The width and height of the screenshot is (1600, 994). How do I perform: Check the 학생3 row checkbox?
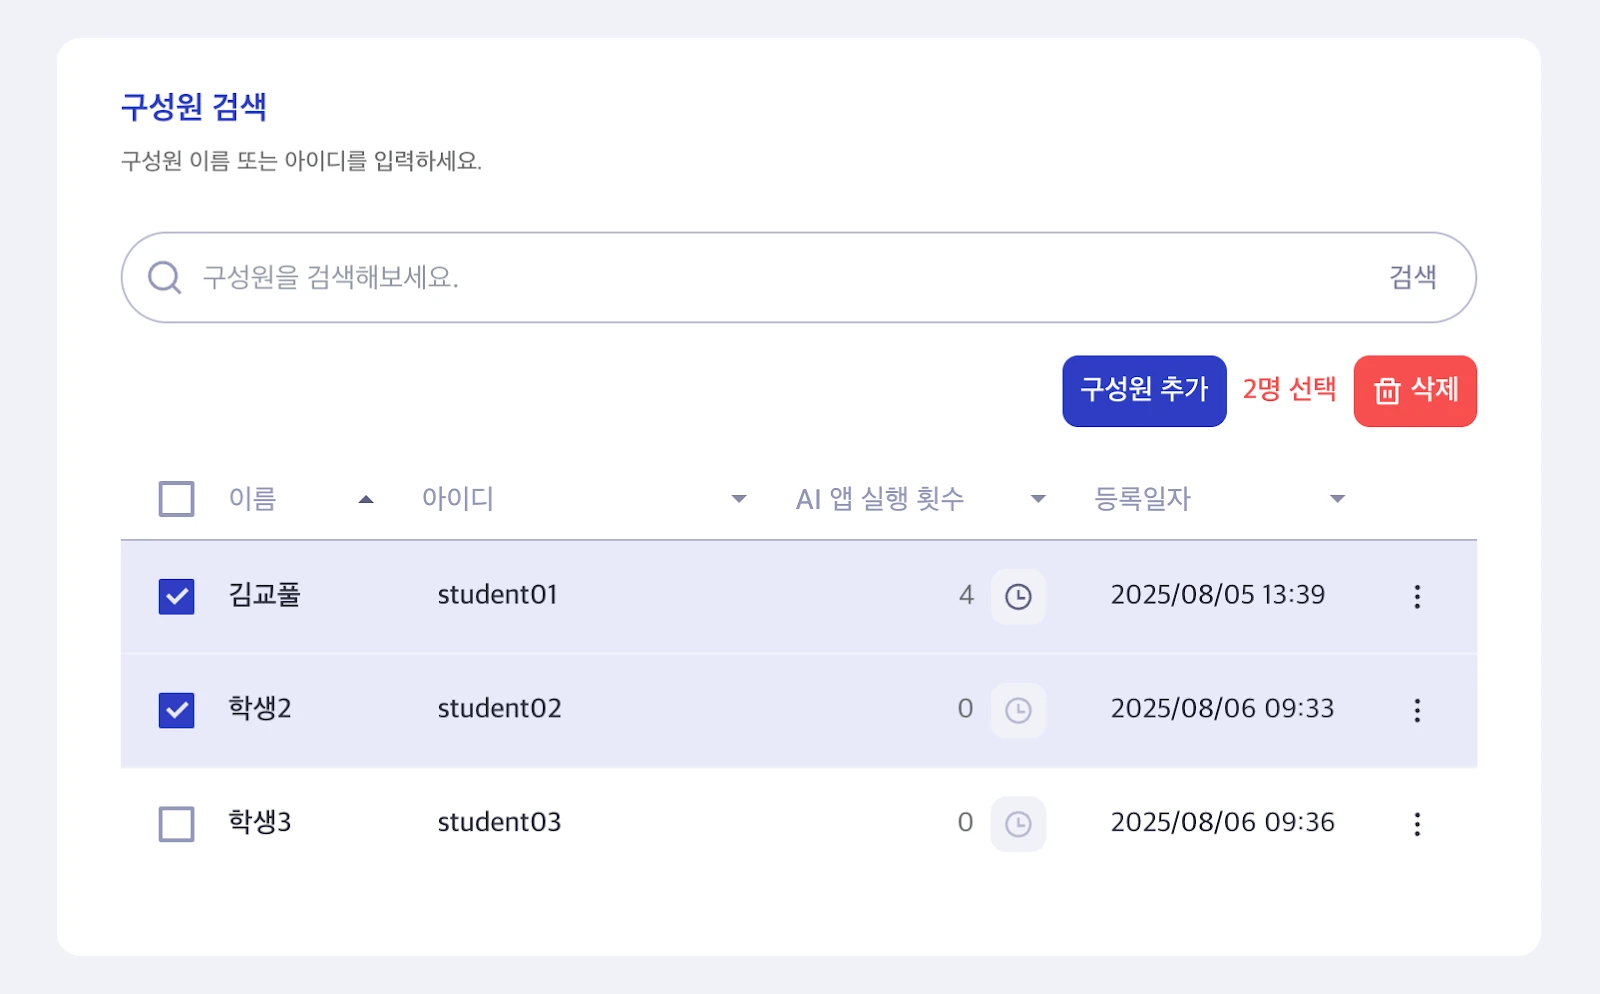click(x=177, y=824)
